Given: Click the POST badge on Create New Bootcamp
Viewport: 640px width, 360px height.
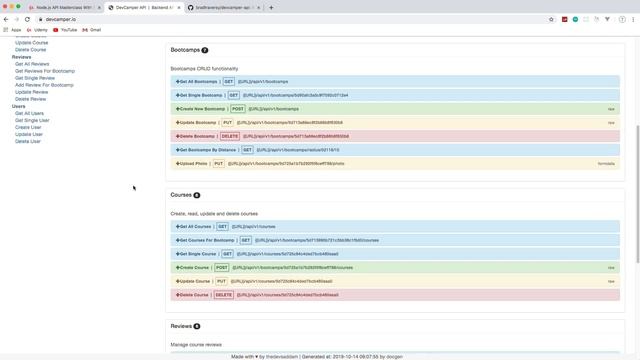Looking at the screenshot, I should click(238, 109).
